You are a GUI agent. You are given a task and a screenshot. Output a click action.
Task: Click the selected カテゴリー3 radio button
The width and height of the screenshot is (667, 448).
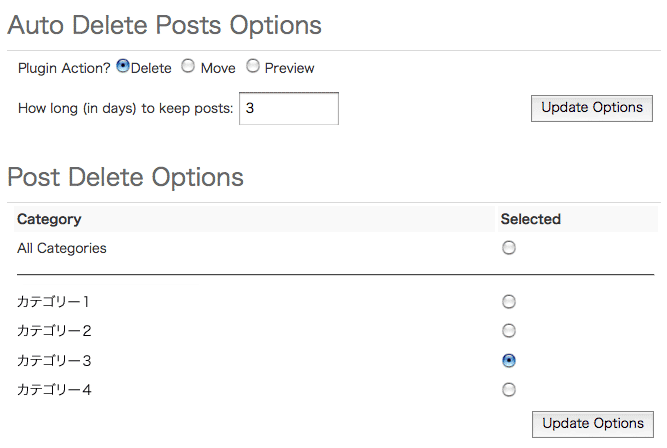pyautogui.click(x=509, y=360)
